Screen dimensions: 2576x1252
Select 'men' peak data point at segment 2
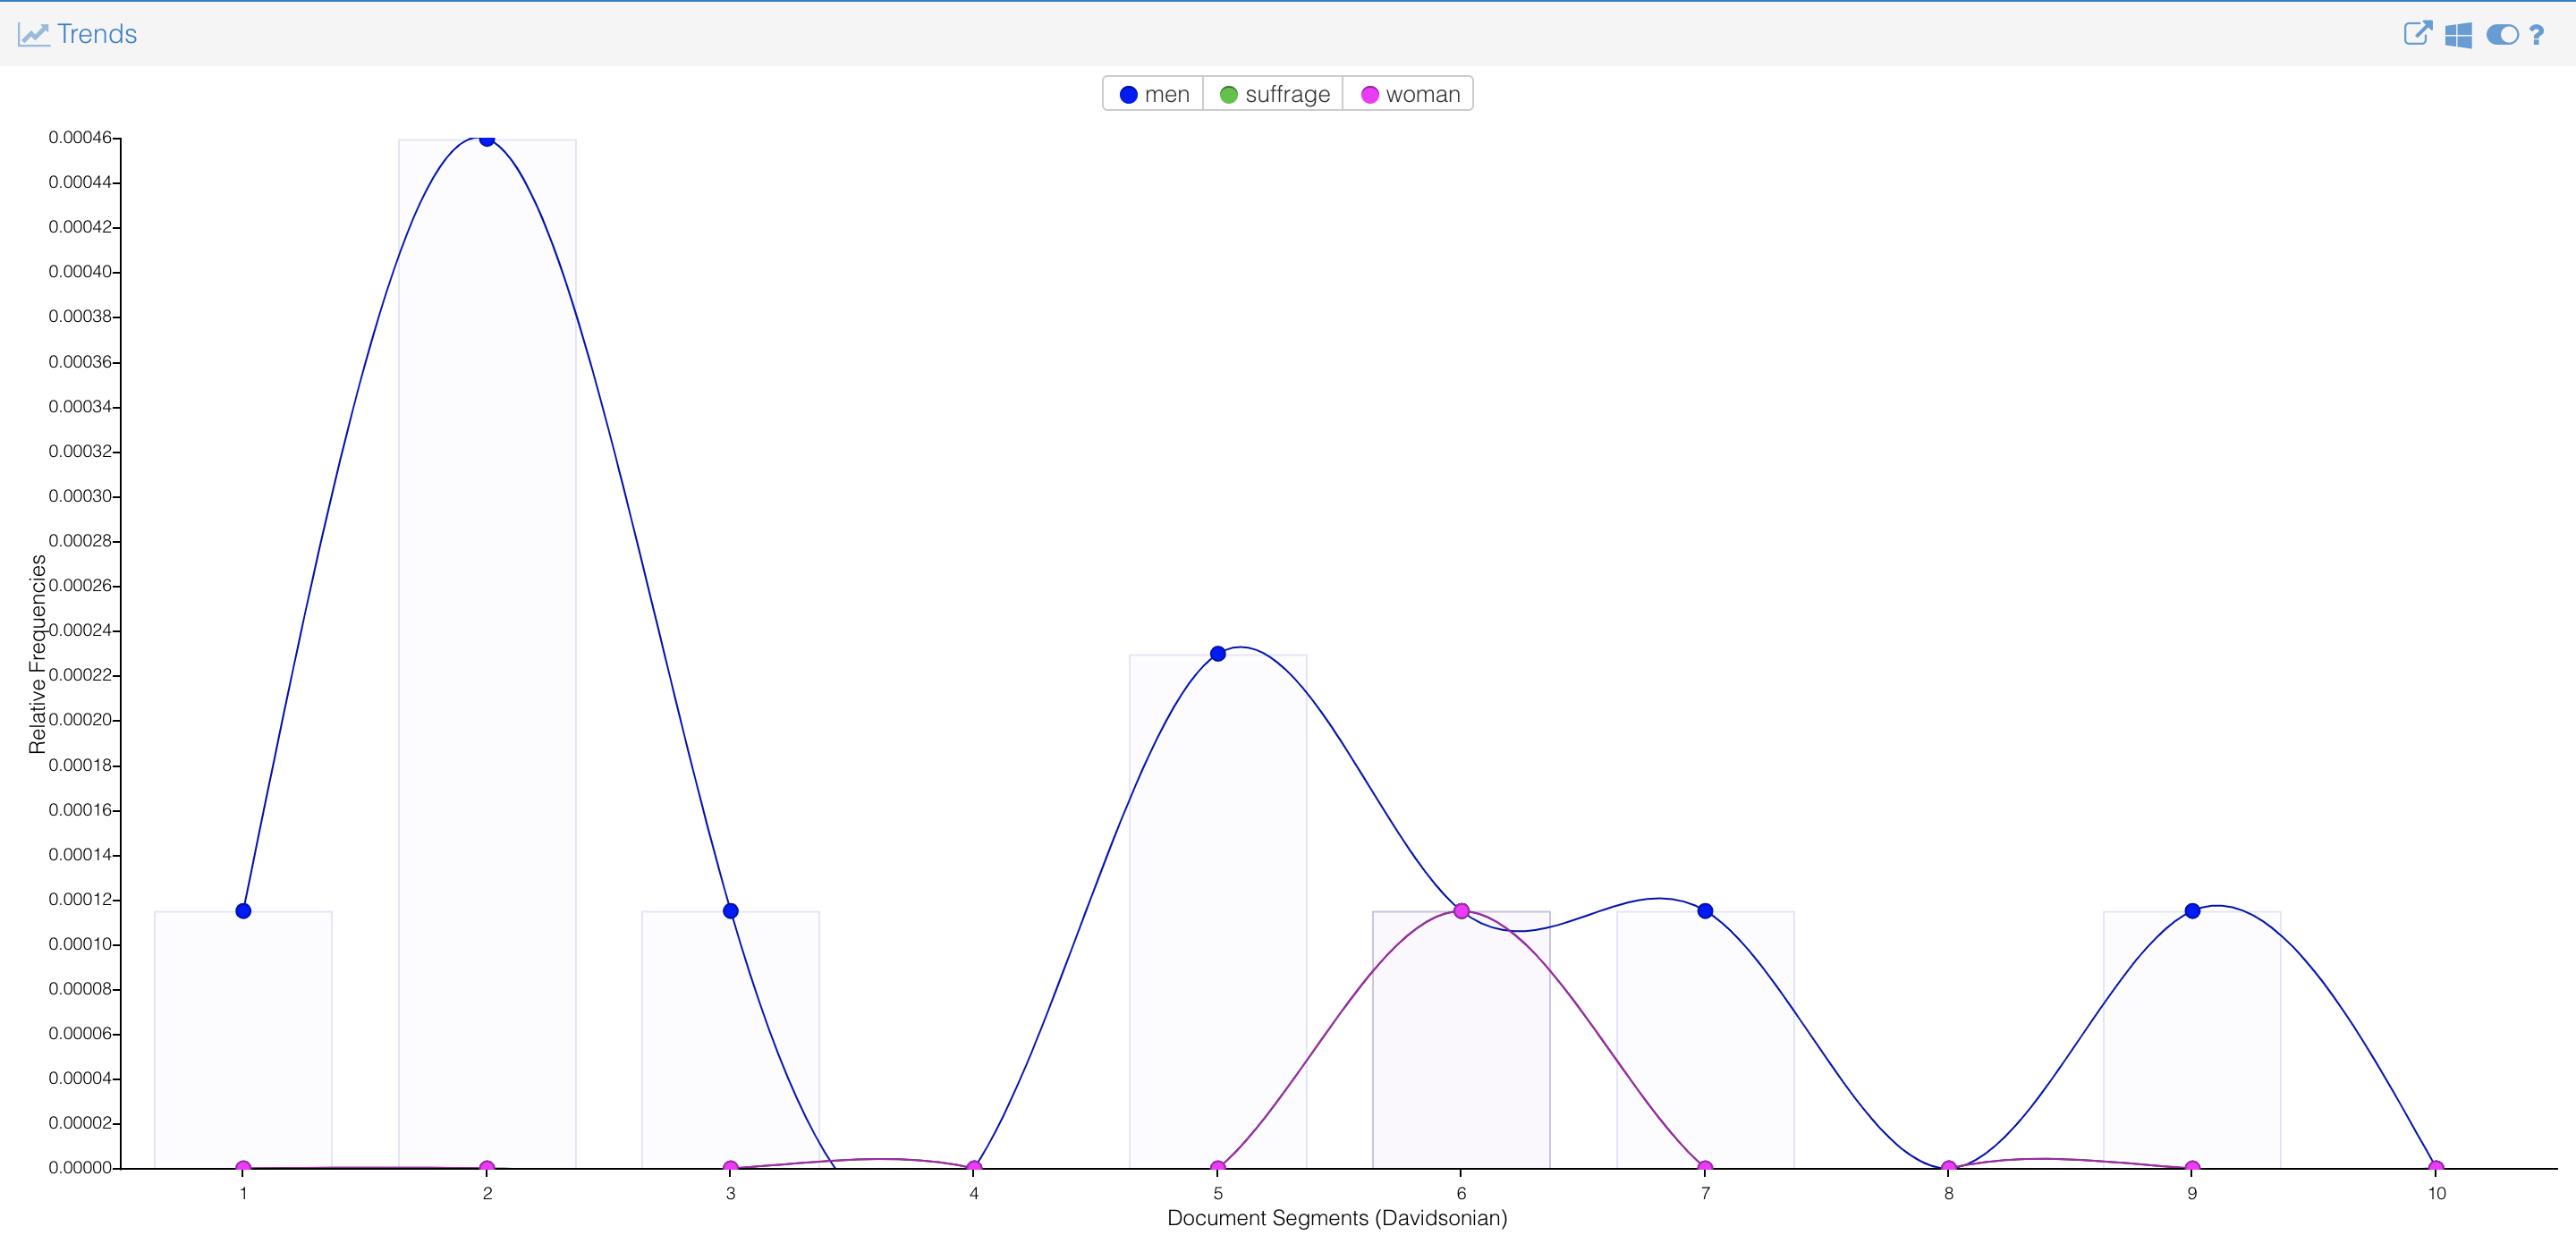pyautogui.click(x=487, y=139)
